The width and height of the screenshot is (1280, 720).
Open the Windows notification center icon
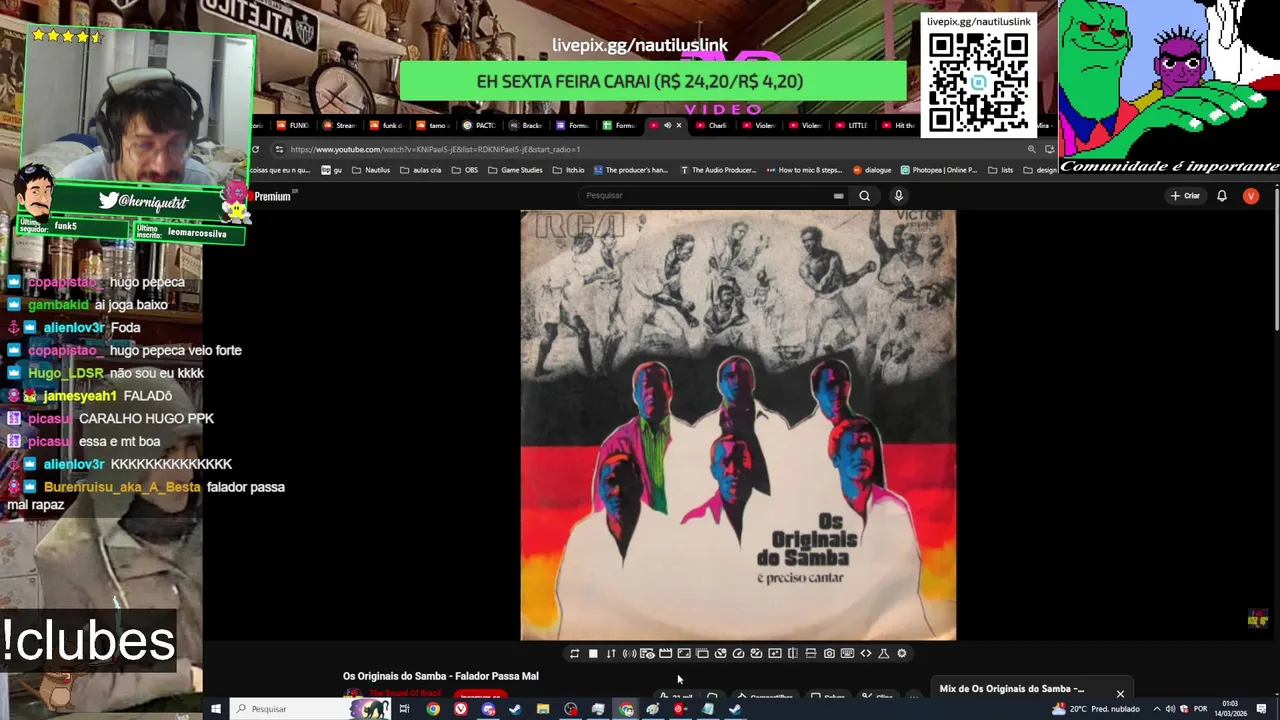tap(1262, 709)
